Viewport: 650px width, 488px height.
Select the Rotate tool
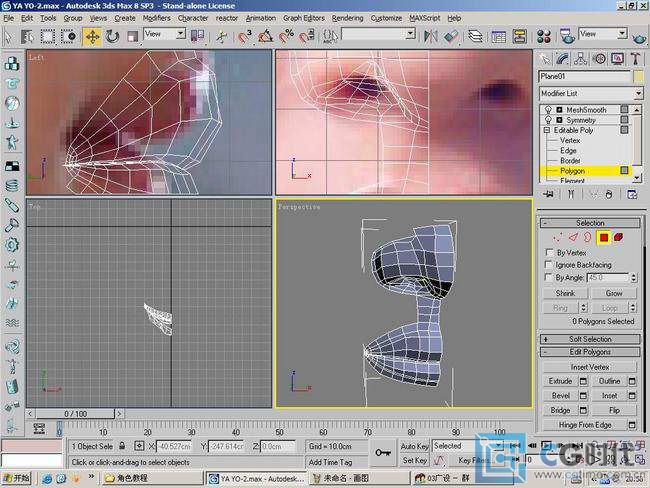112,36
